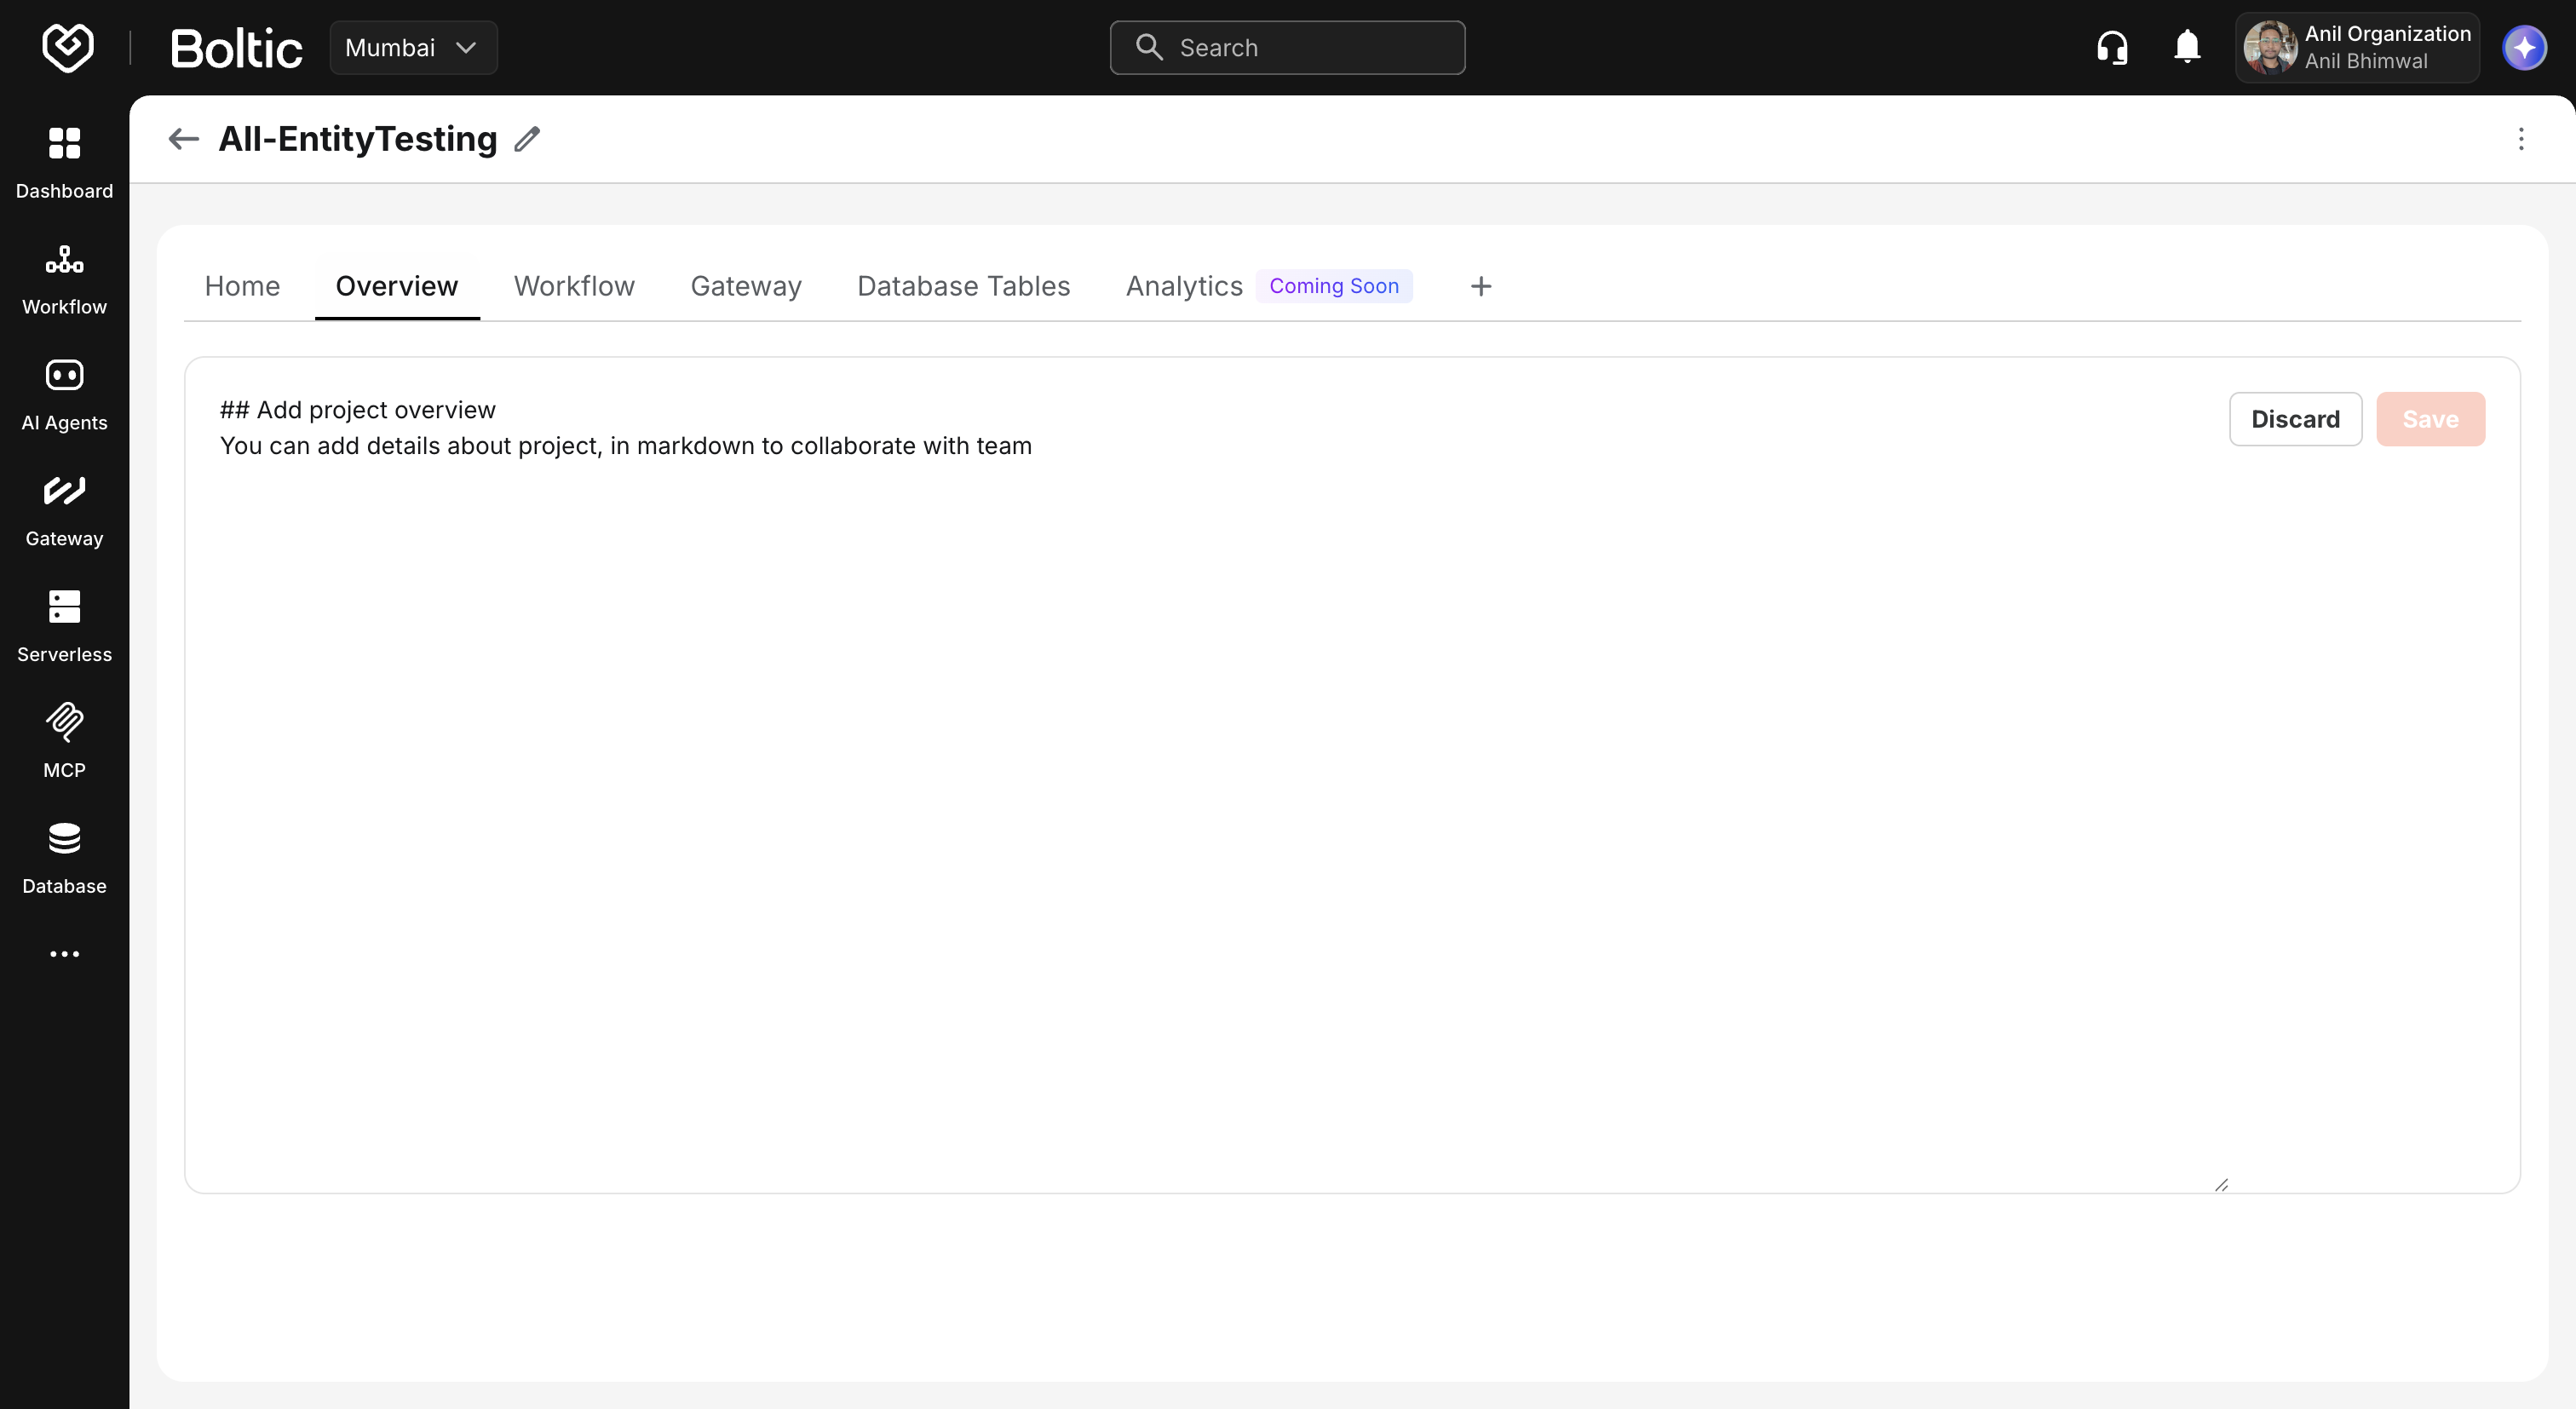Open Anil Organization account menu
The height and width of the screenshot is (1409, 2576).
[x=2357, y=47]
